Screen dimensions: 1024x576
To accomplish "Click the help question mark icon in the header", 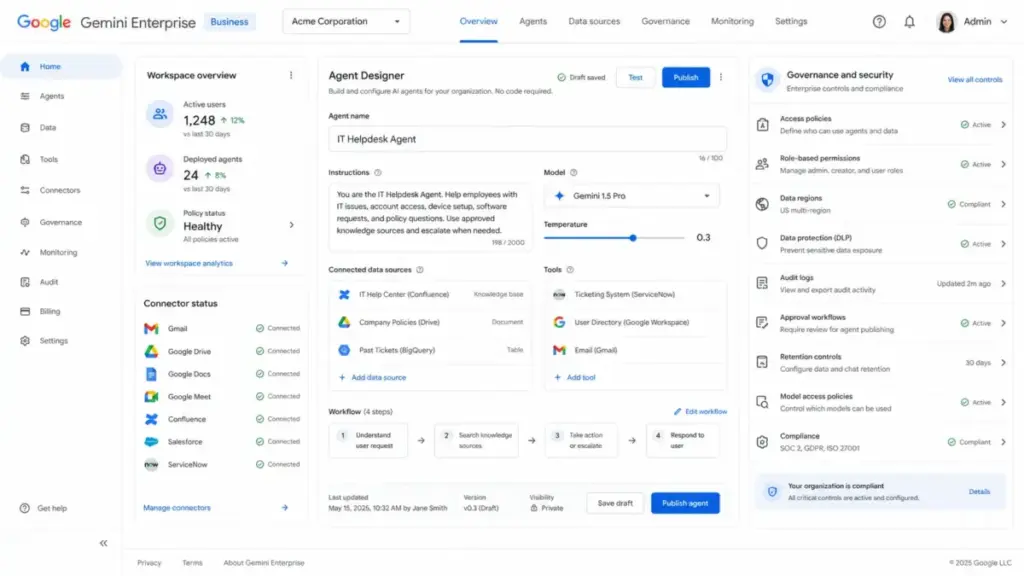I will tap(879, 22).
